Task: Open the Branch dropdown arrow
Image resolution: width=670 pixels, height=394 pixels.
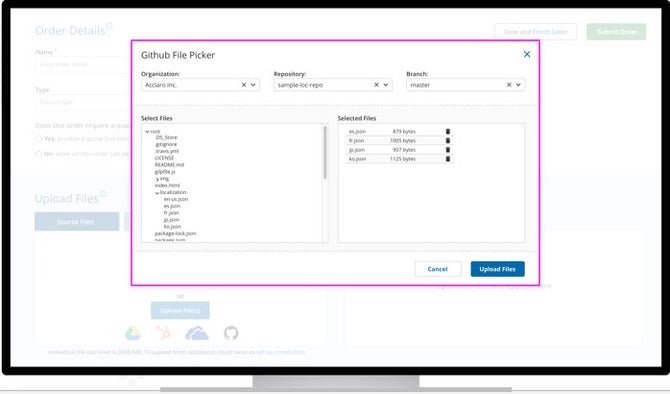Action: (518, 85)
